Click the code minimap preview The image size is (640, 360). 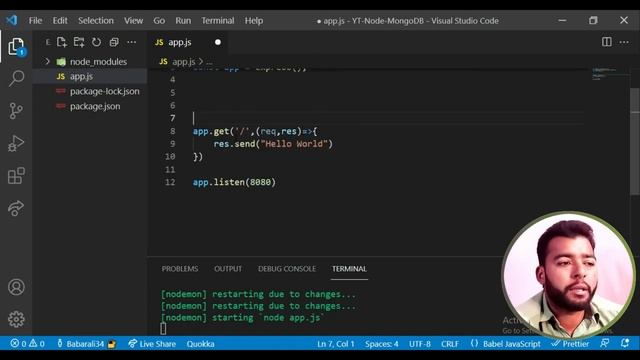point(604,73)
